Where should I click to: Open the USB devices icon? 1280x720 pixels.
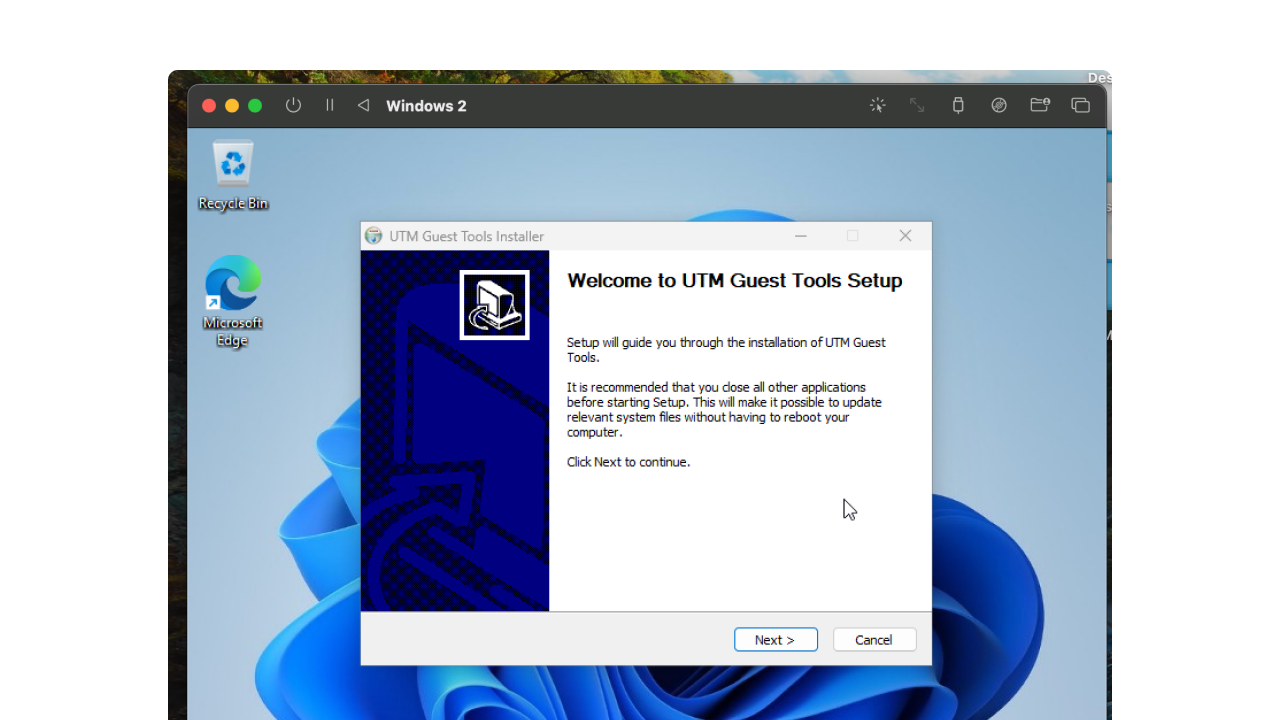click(x=958, y=105)
